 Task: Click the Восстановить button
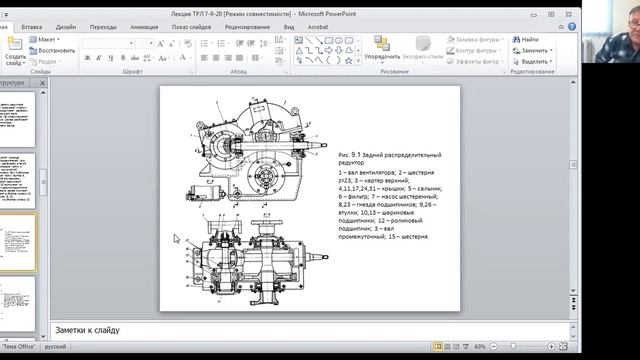52,51
